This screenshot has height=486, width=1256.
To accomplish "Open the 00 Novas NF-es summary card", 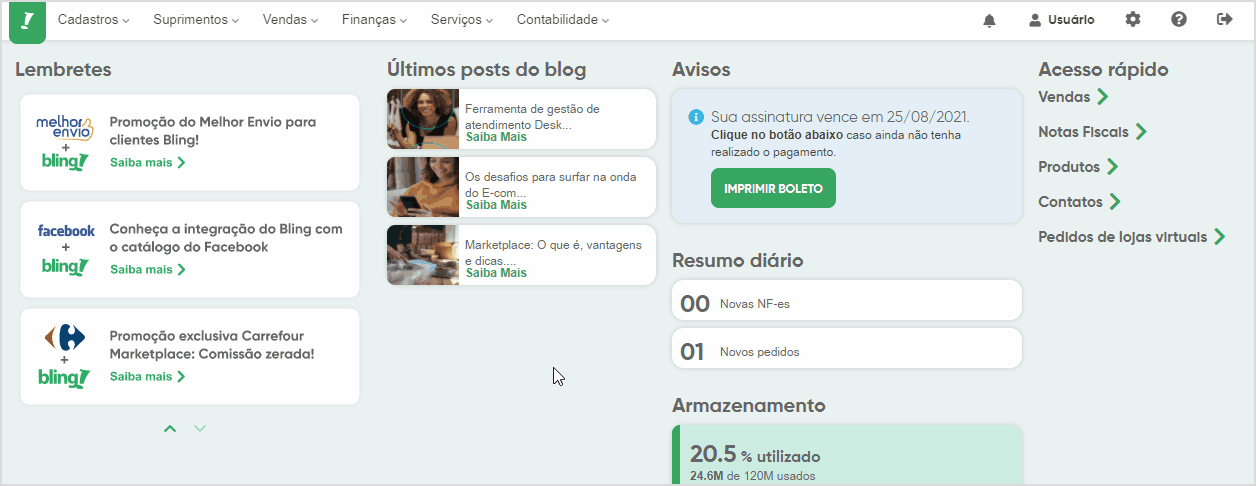I will pyautogui.click(x=847, y=300).
